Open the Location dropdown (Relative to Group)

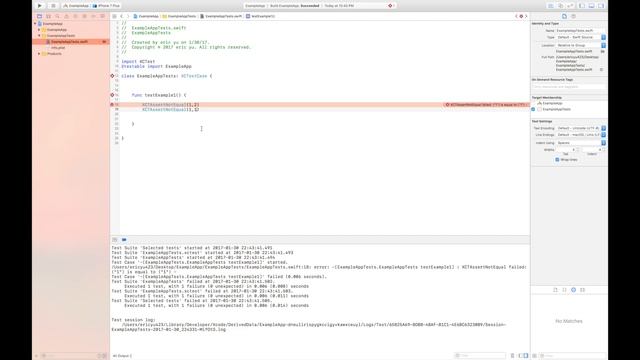point(581,45)
